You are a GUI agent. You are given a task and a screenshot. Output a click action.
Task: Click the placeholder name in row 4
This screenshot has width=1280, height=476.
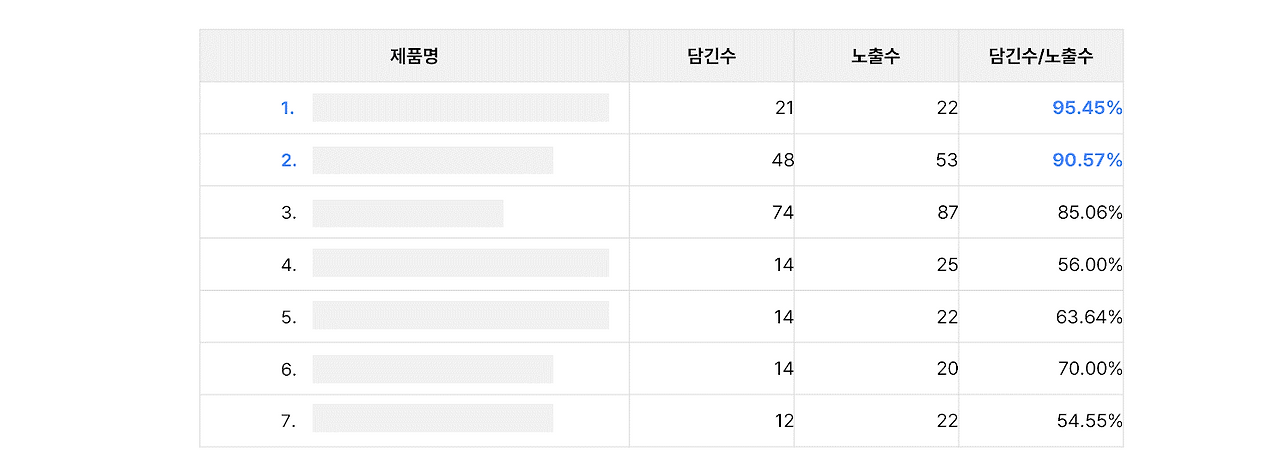pos(461,265)
